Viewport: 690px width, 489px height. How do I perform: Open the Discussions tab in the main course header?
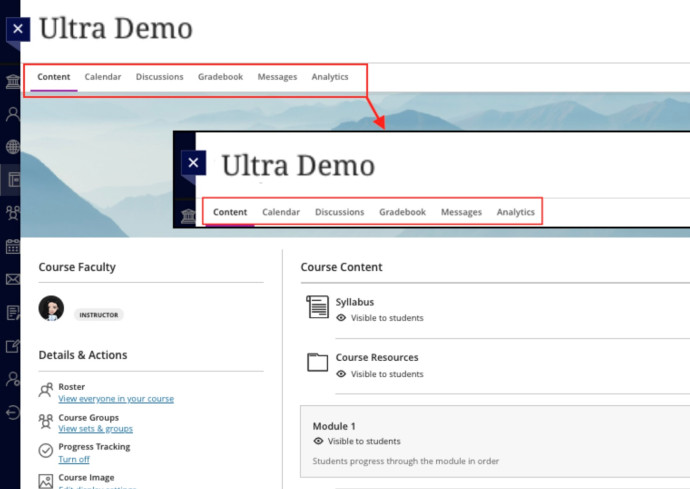(x=159, y=77)
